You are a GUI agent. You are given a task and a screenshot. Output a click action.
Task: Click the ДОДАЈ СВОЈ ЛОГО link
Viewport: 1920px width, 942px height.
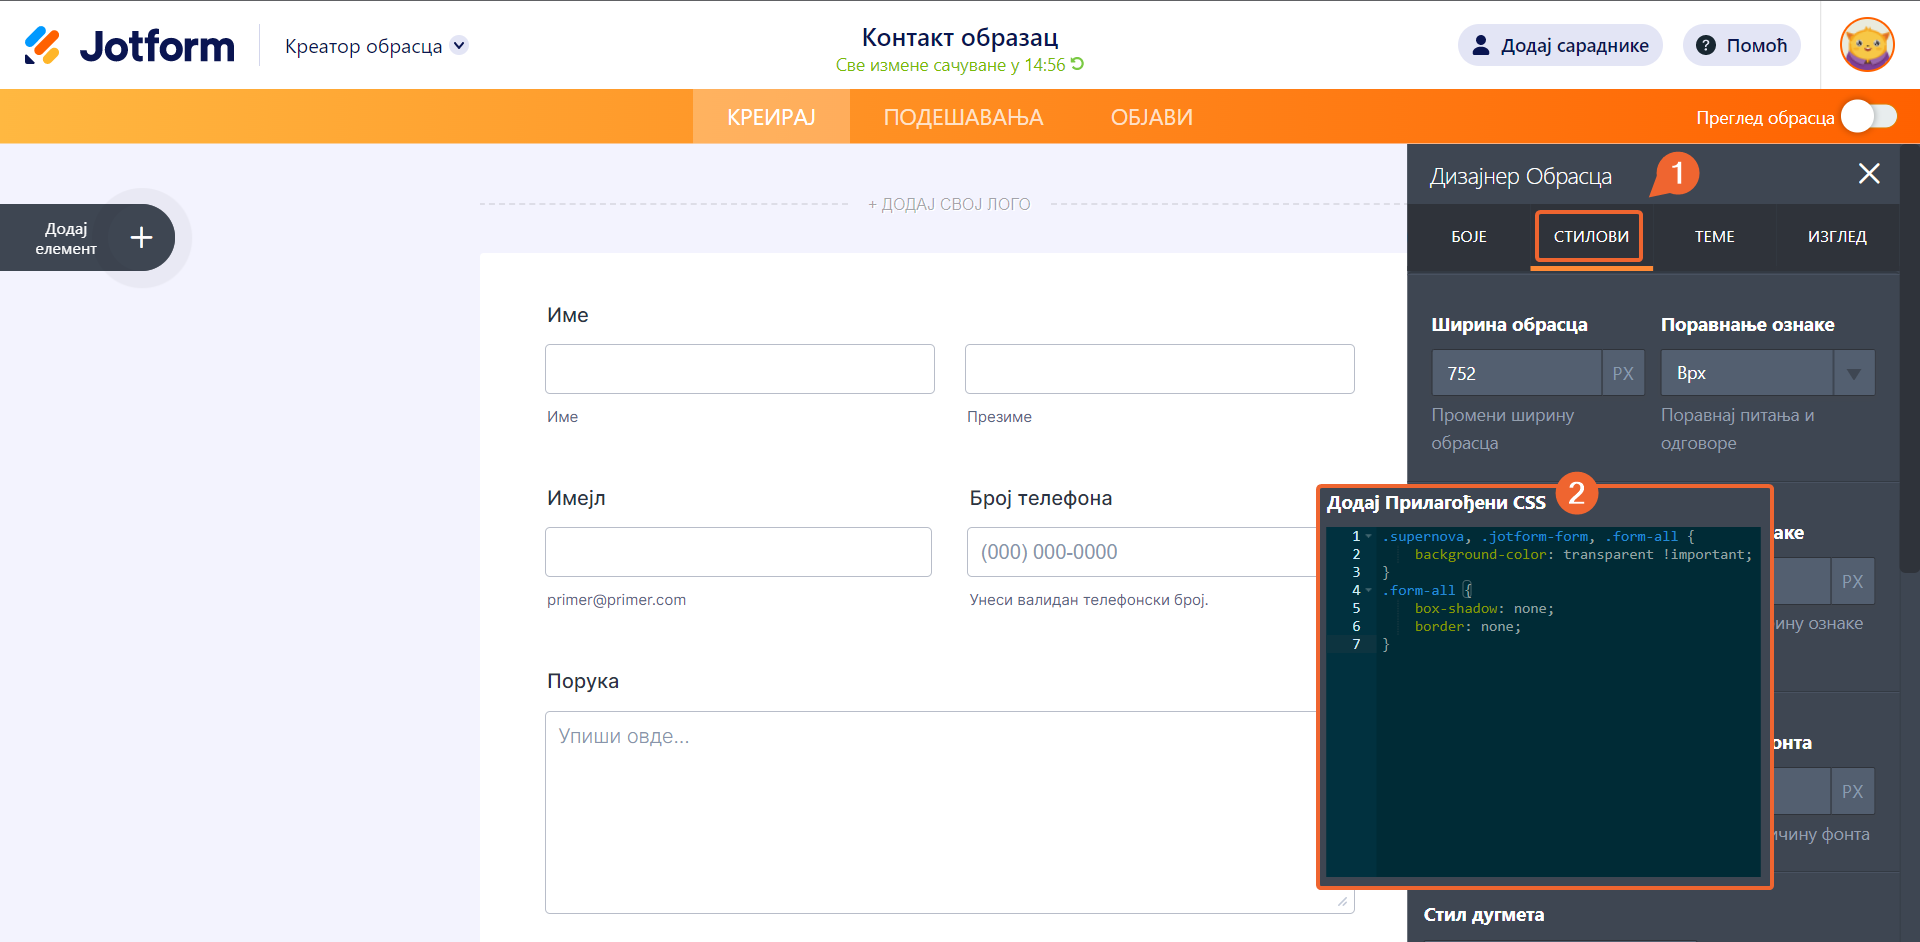click(949, 204)
